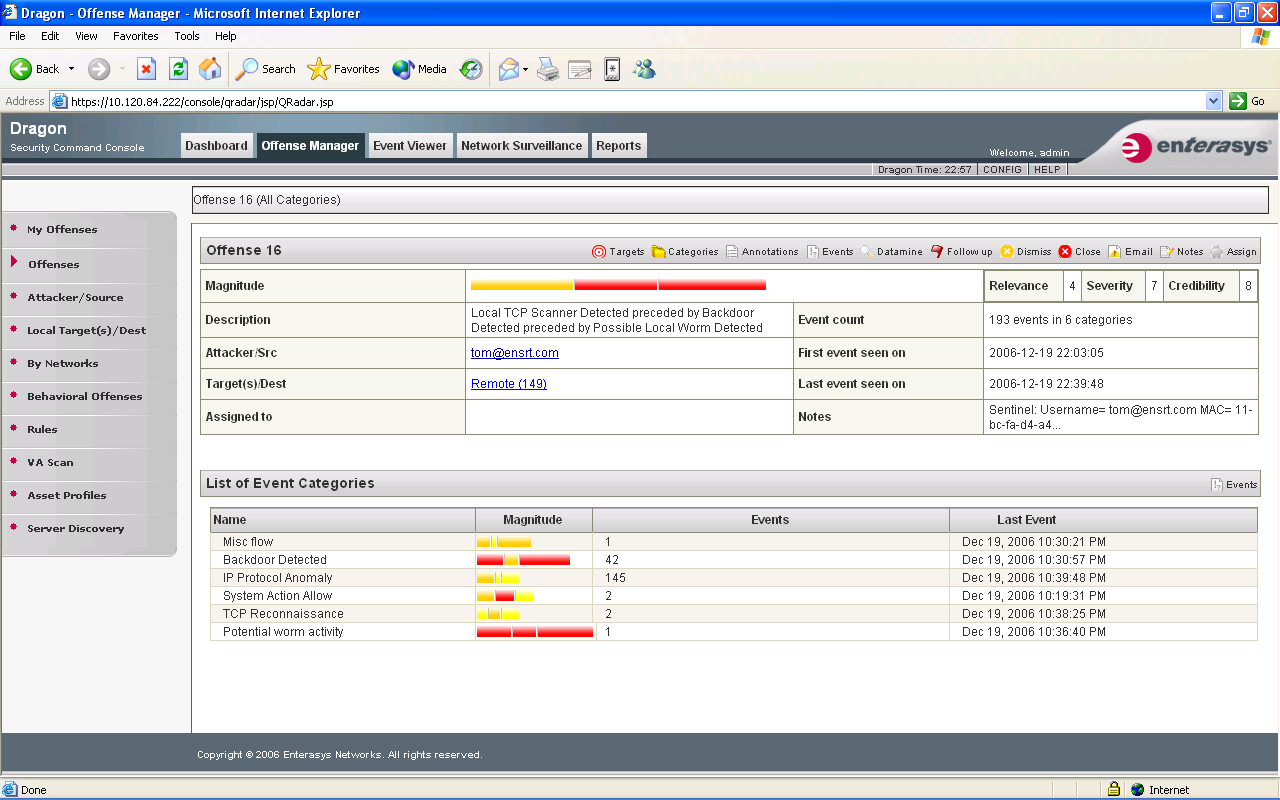Sort by the Last Event column header

[x=1103, y=520]
